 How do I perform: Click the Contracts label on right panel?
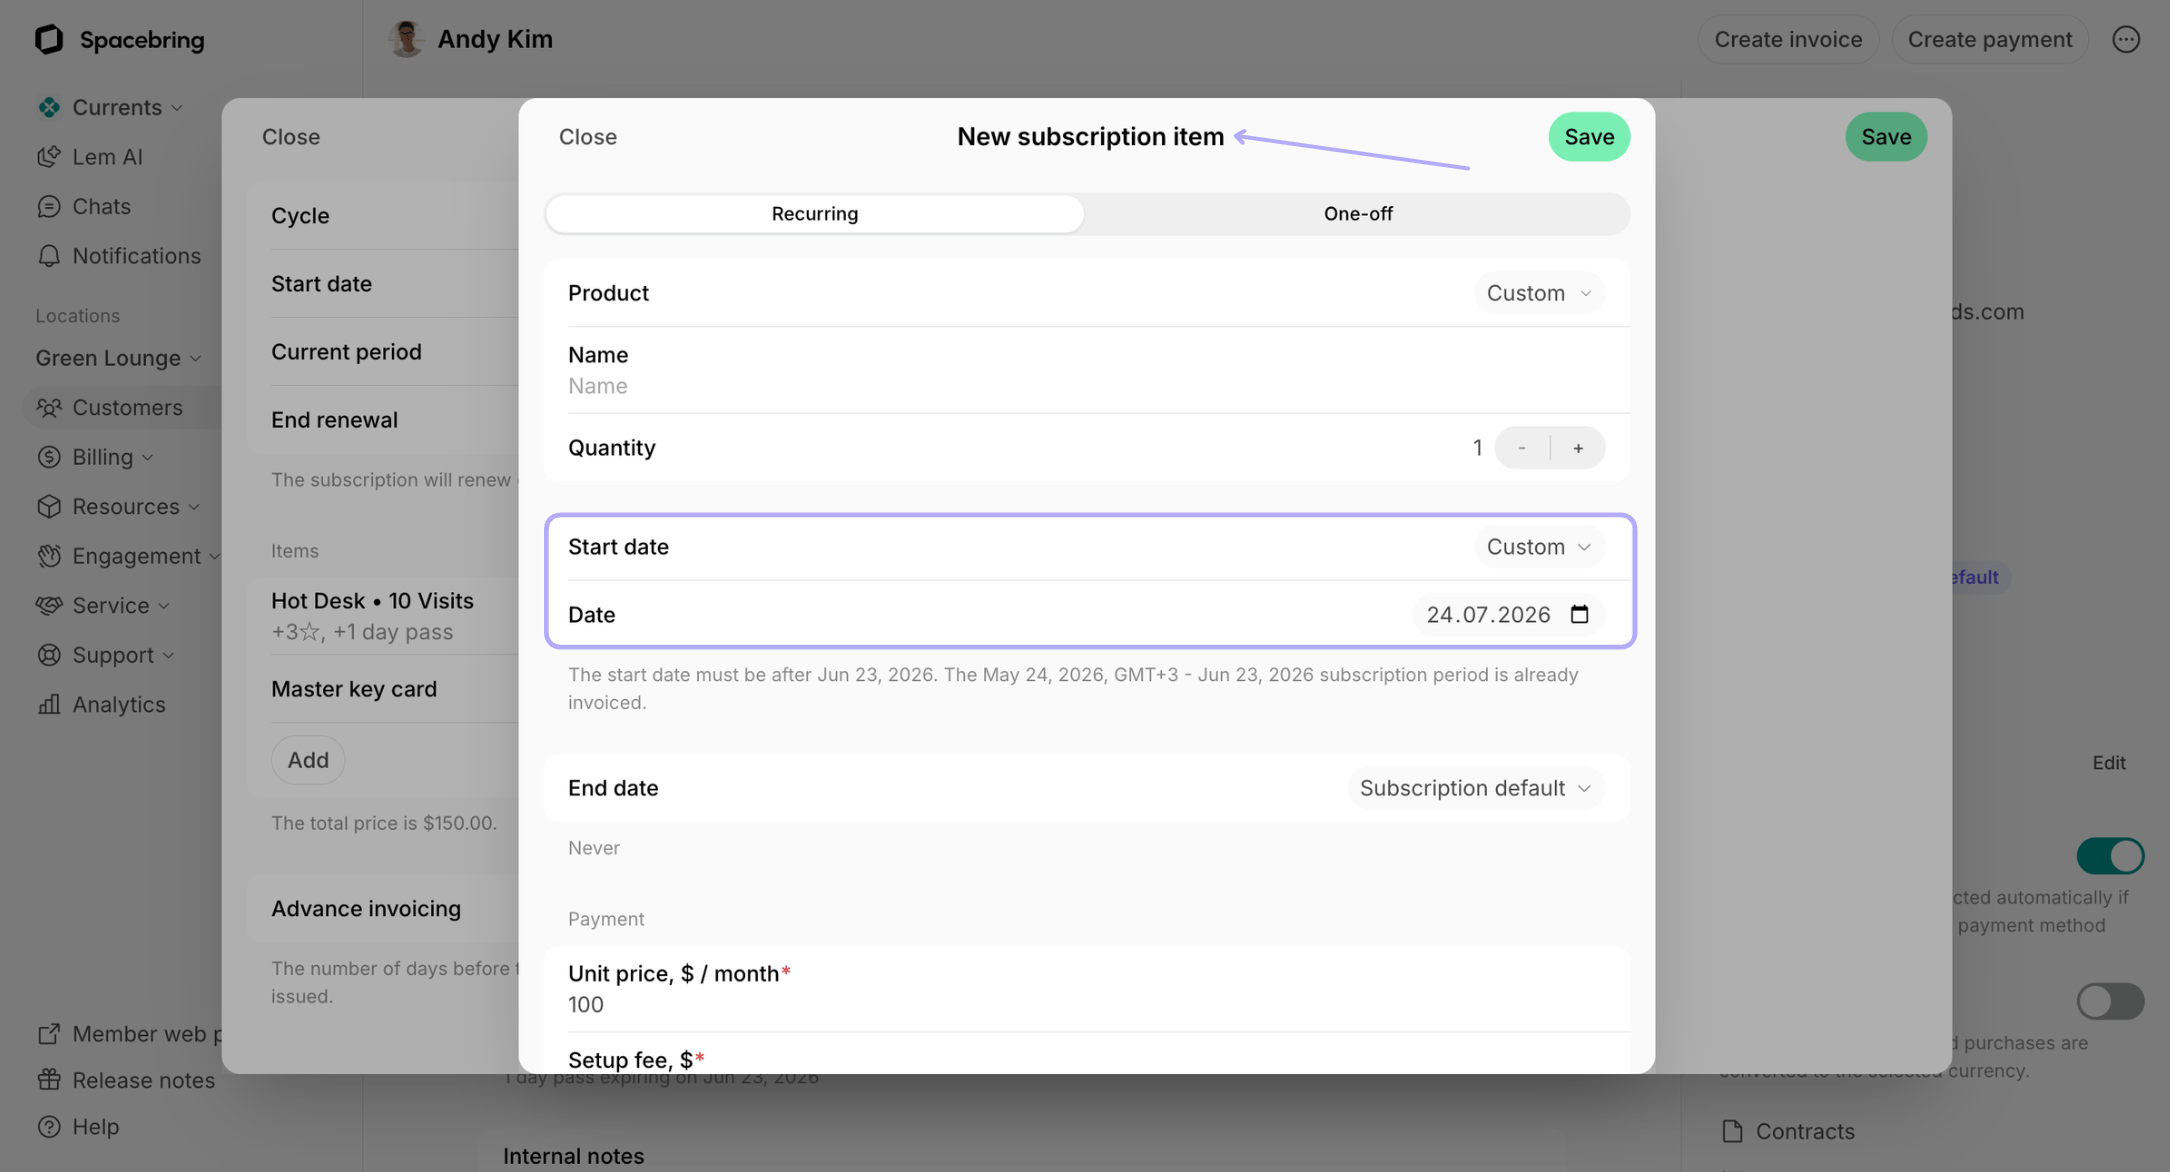1805,1131
